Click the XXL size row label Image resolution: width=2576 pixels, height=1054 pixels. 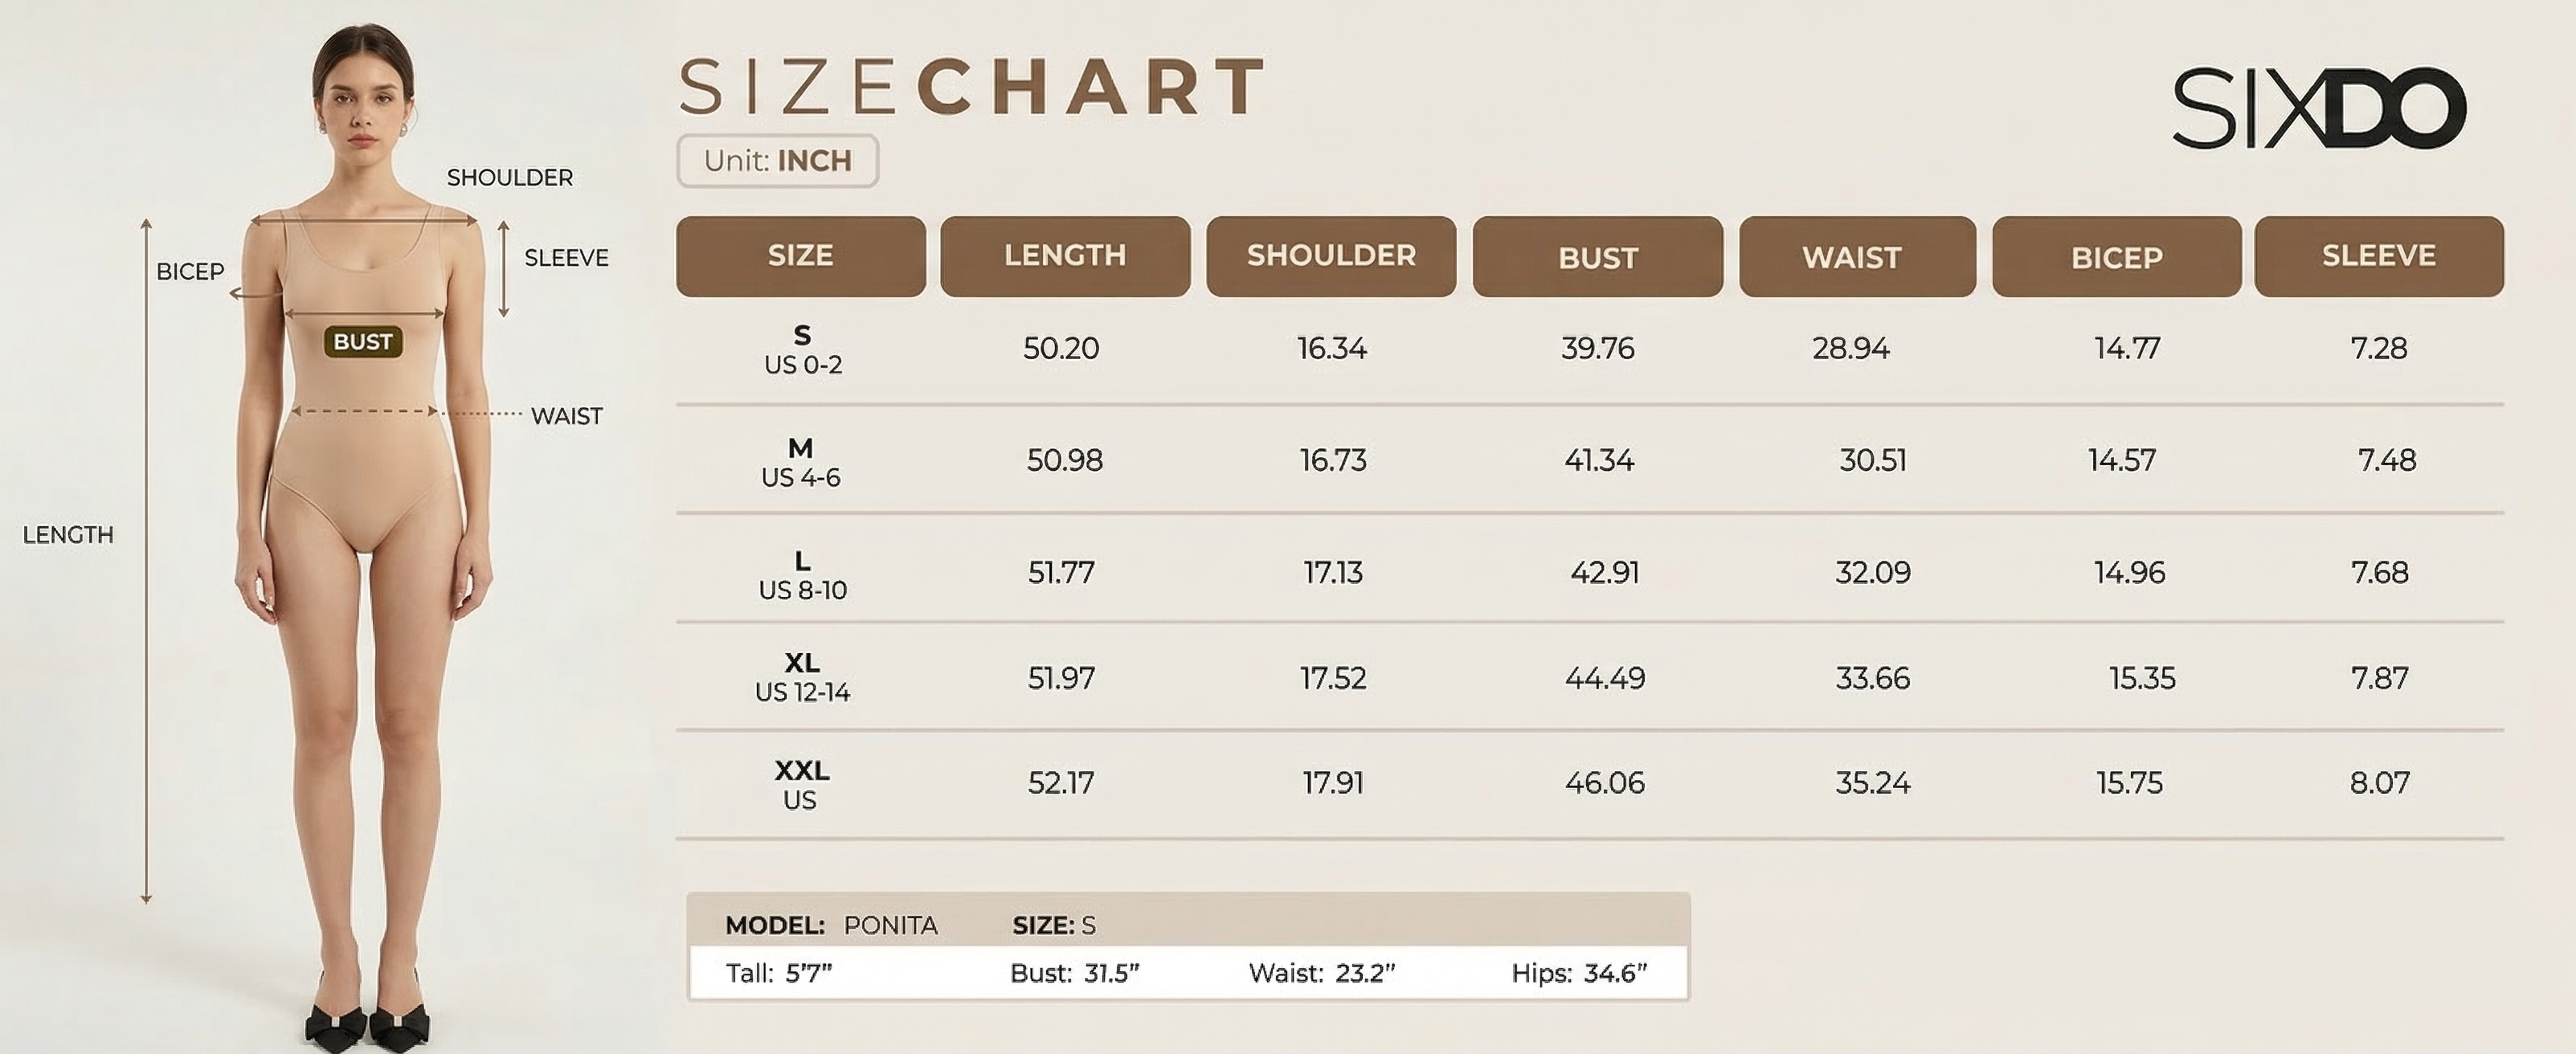coord(801,784)
